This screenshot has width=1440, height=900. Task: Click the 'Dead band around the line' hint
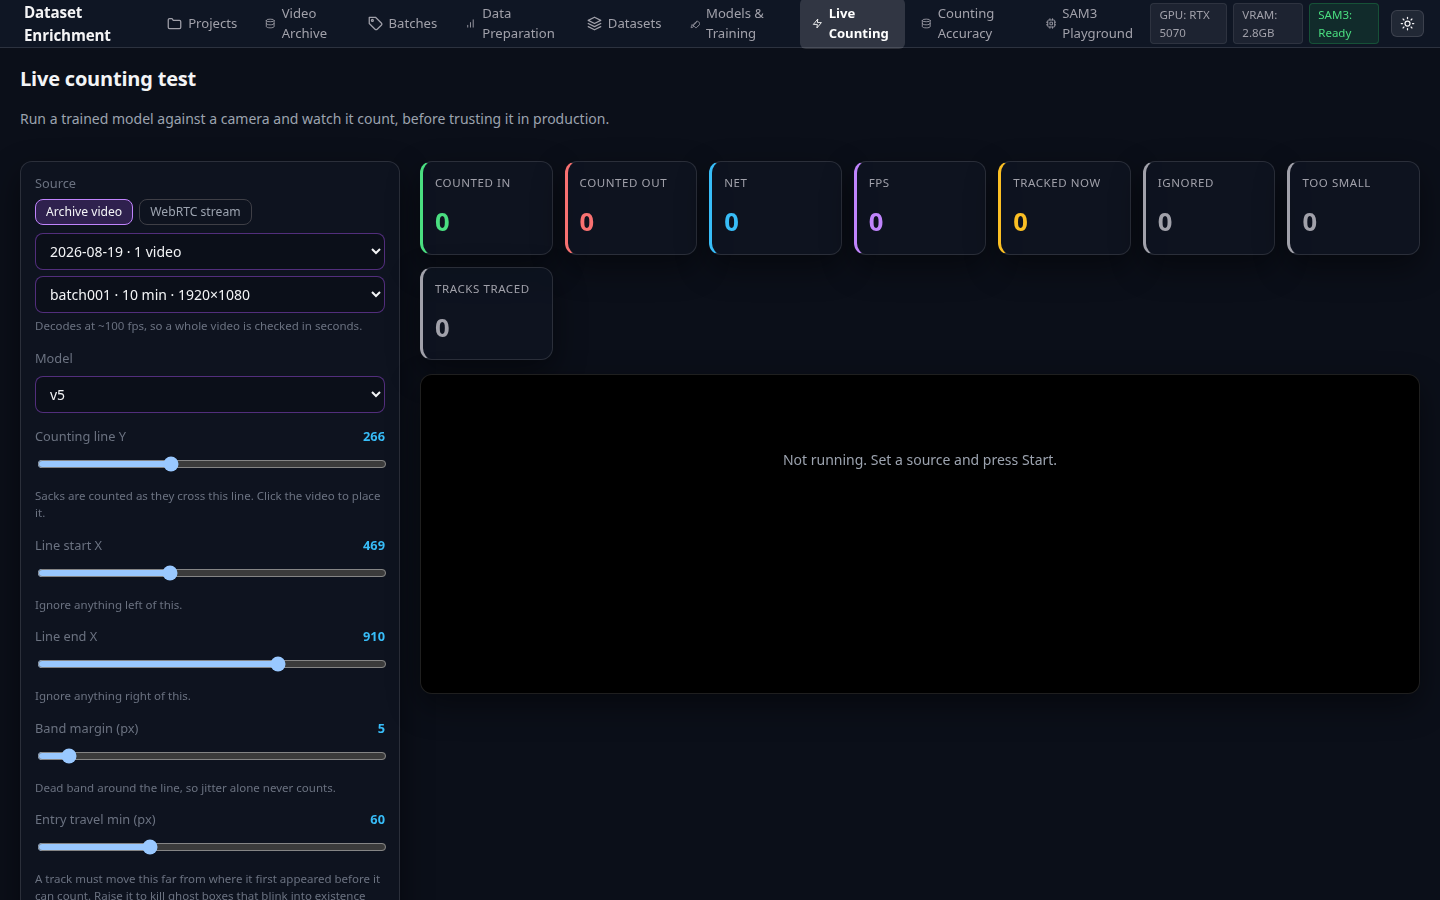(x=185, y=788)
